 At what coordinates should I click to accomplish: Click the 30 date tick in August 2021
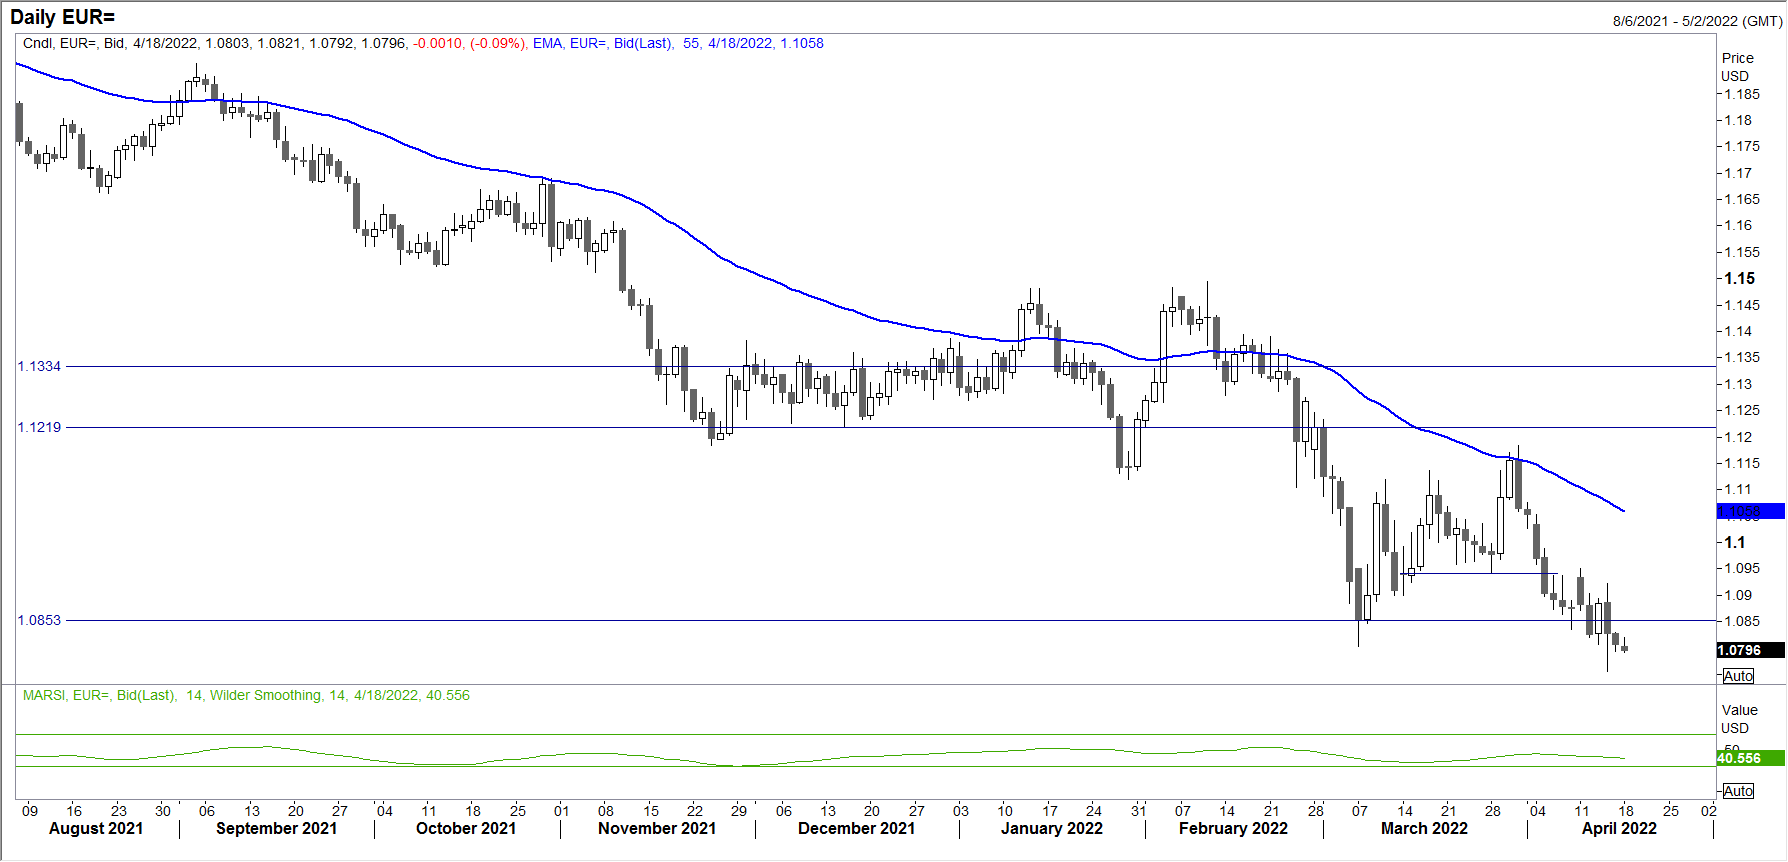pyautogui.click(x=163, y=811)
